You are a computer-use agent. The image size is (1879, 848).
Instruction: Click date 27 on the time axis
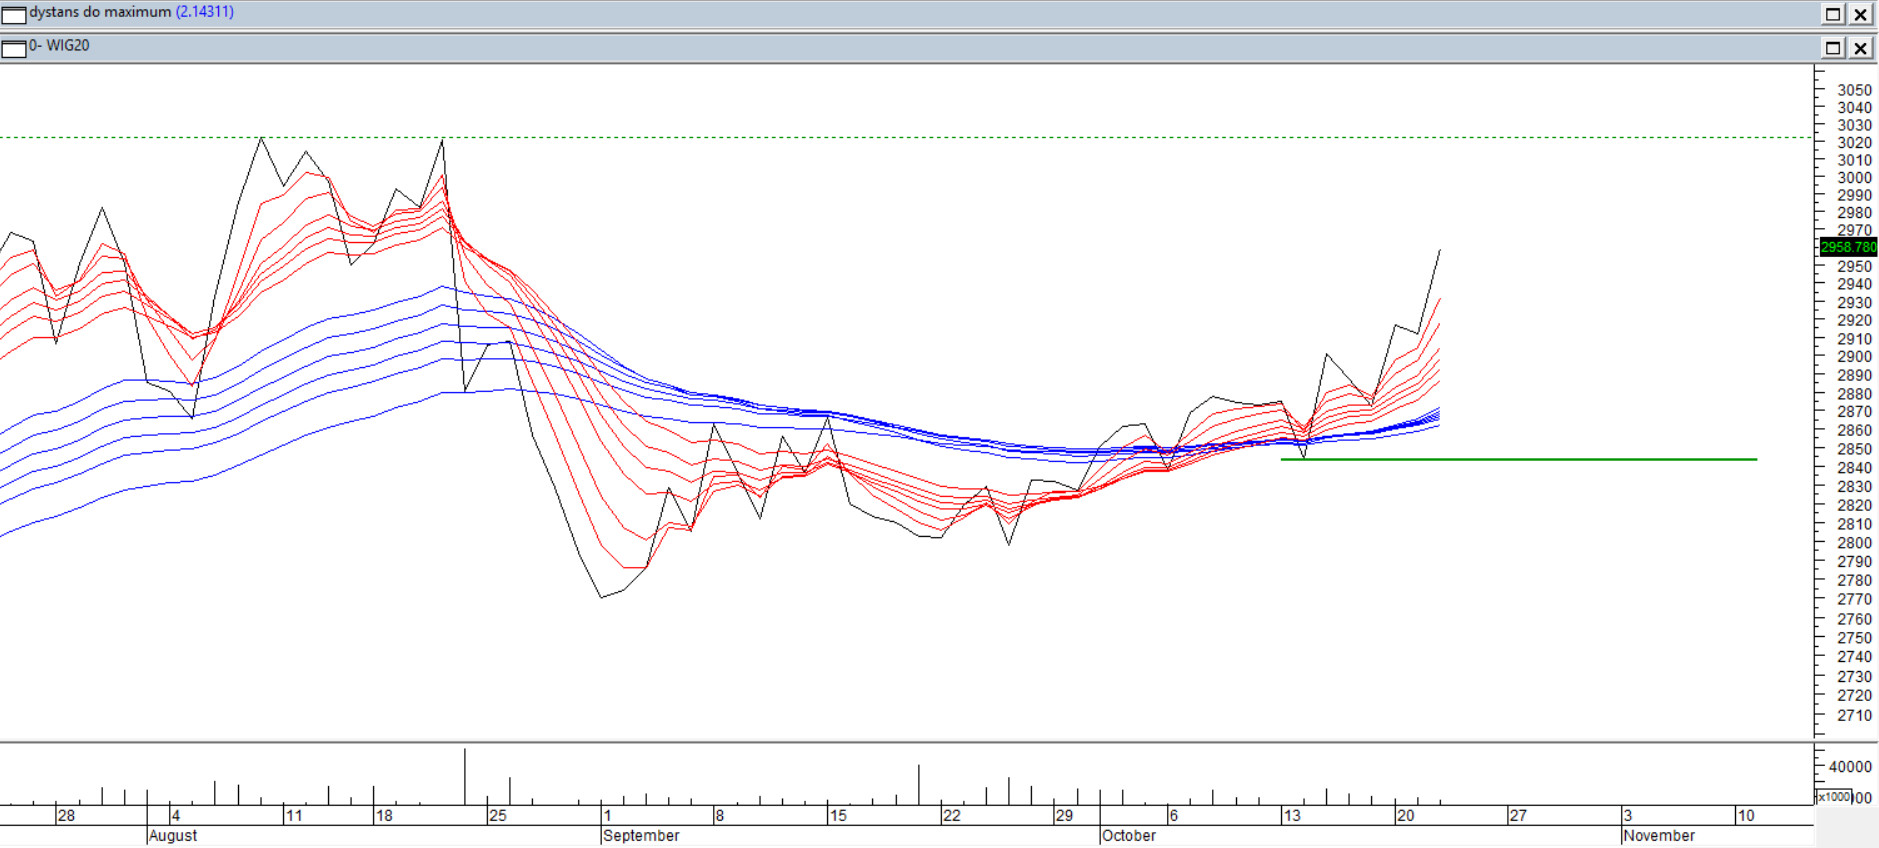(1518, 815)
